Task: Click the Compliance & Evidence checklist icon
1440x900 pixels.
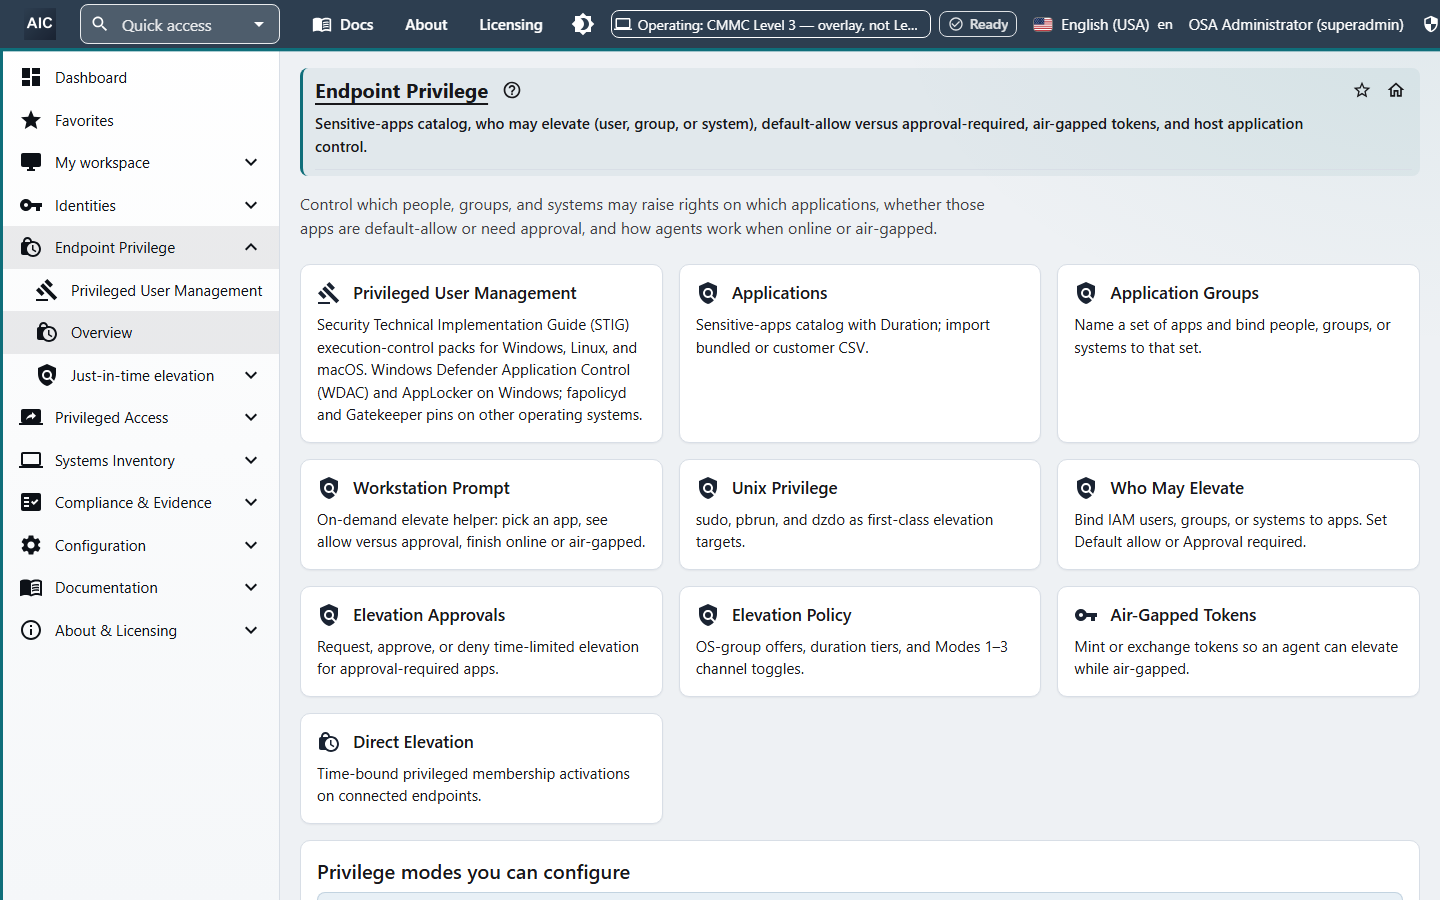Action: (x=31, y=502)
